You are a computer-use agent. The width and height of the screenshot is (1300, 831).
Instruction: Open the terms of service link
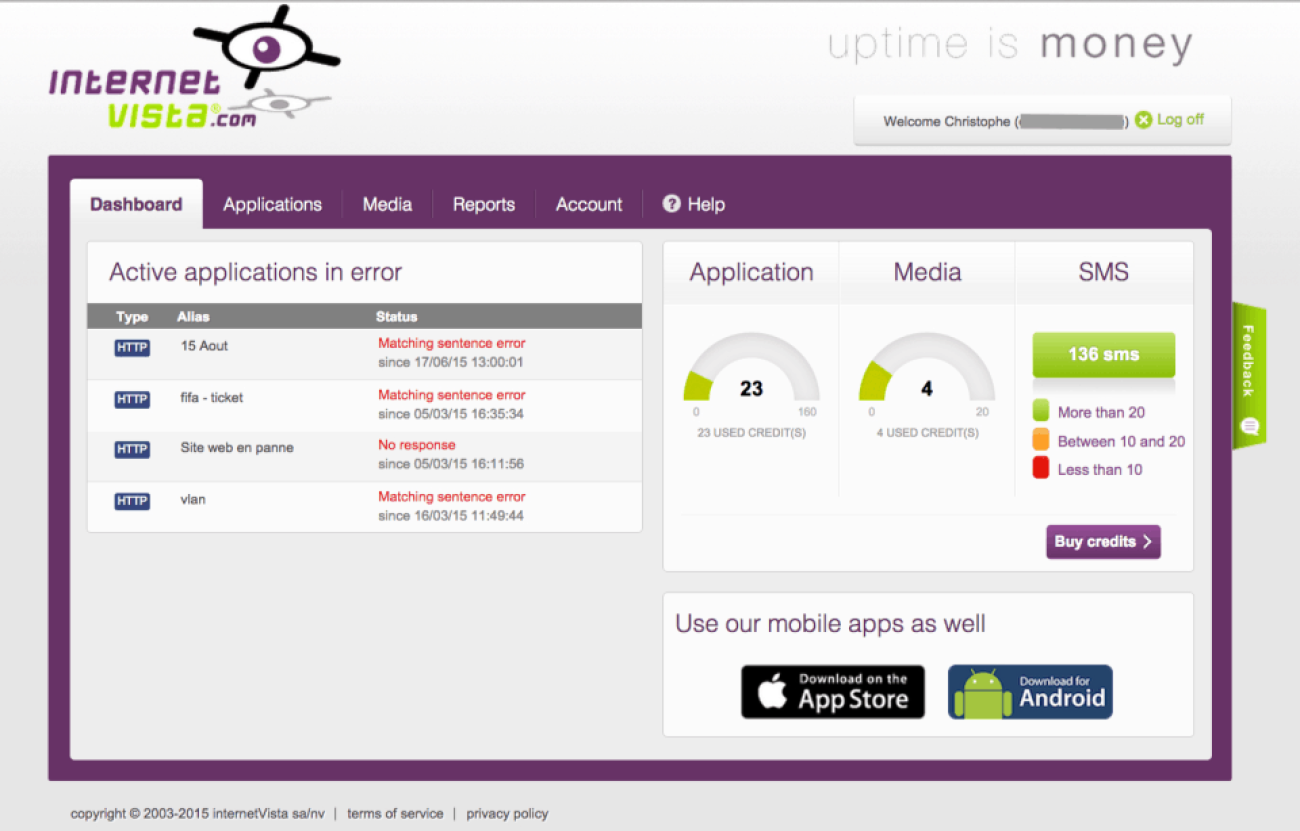pyautogui.click(x=395, y=813)
